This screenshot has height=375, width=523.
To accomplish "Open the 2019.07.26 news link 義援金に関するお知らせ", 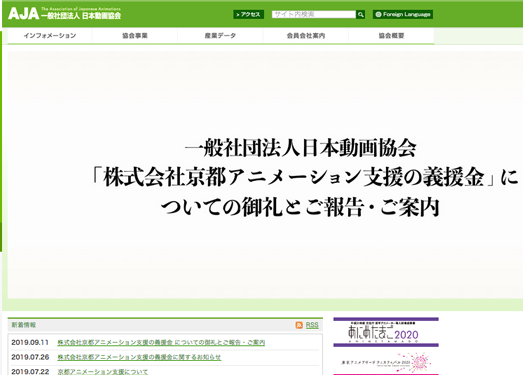I will click(139, 357).
